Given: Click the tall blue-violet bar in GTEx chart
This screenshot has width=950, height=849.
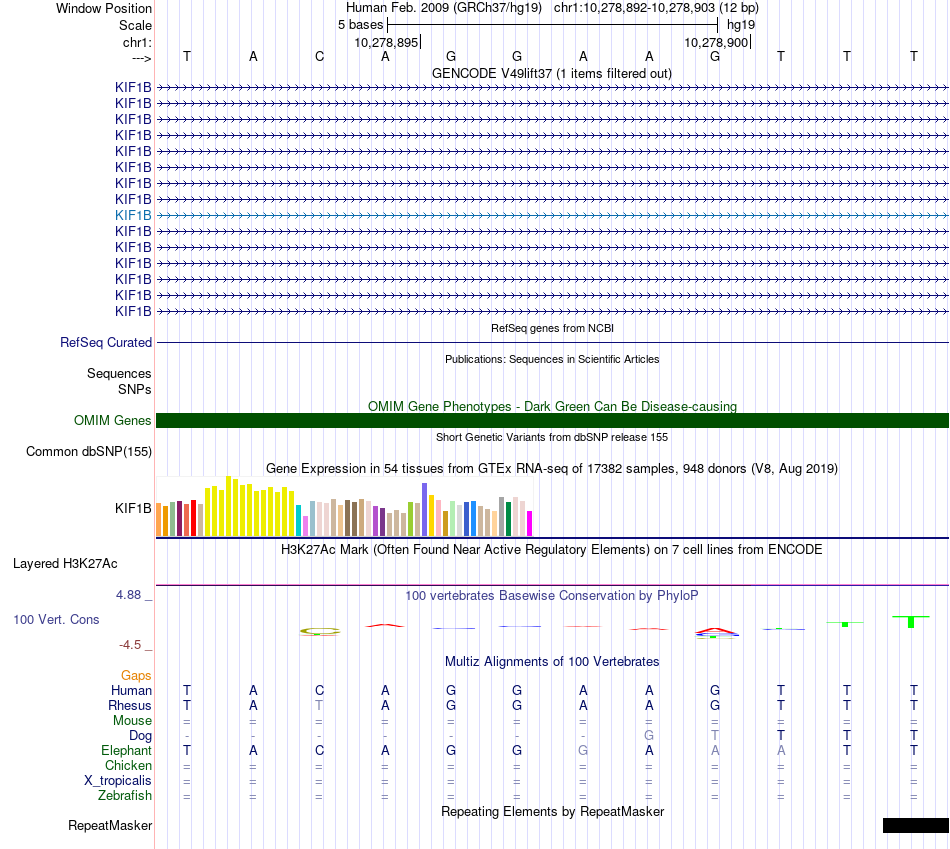Looking at the screenshot, I should (425, 510).
